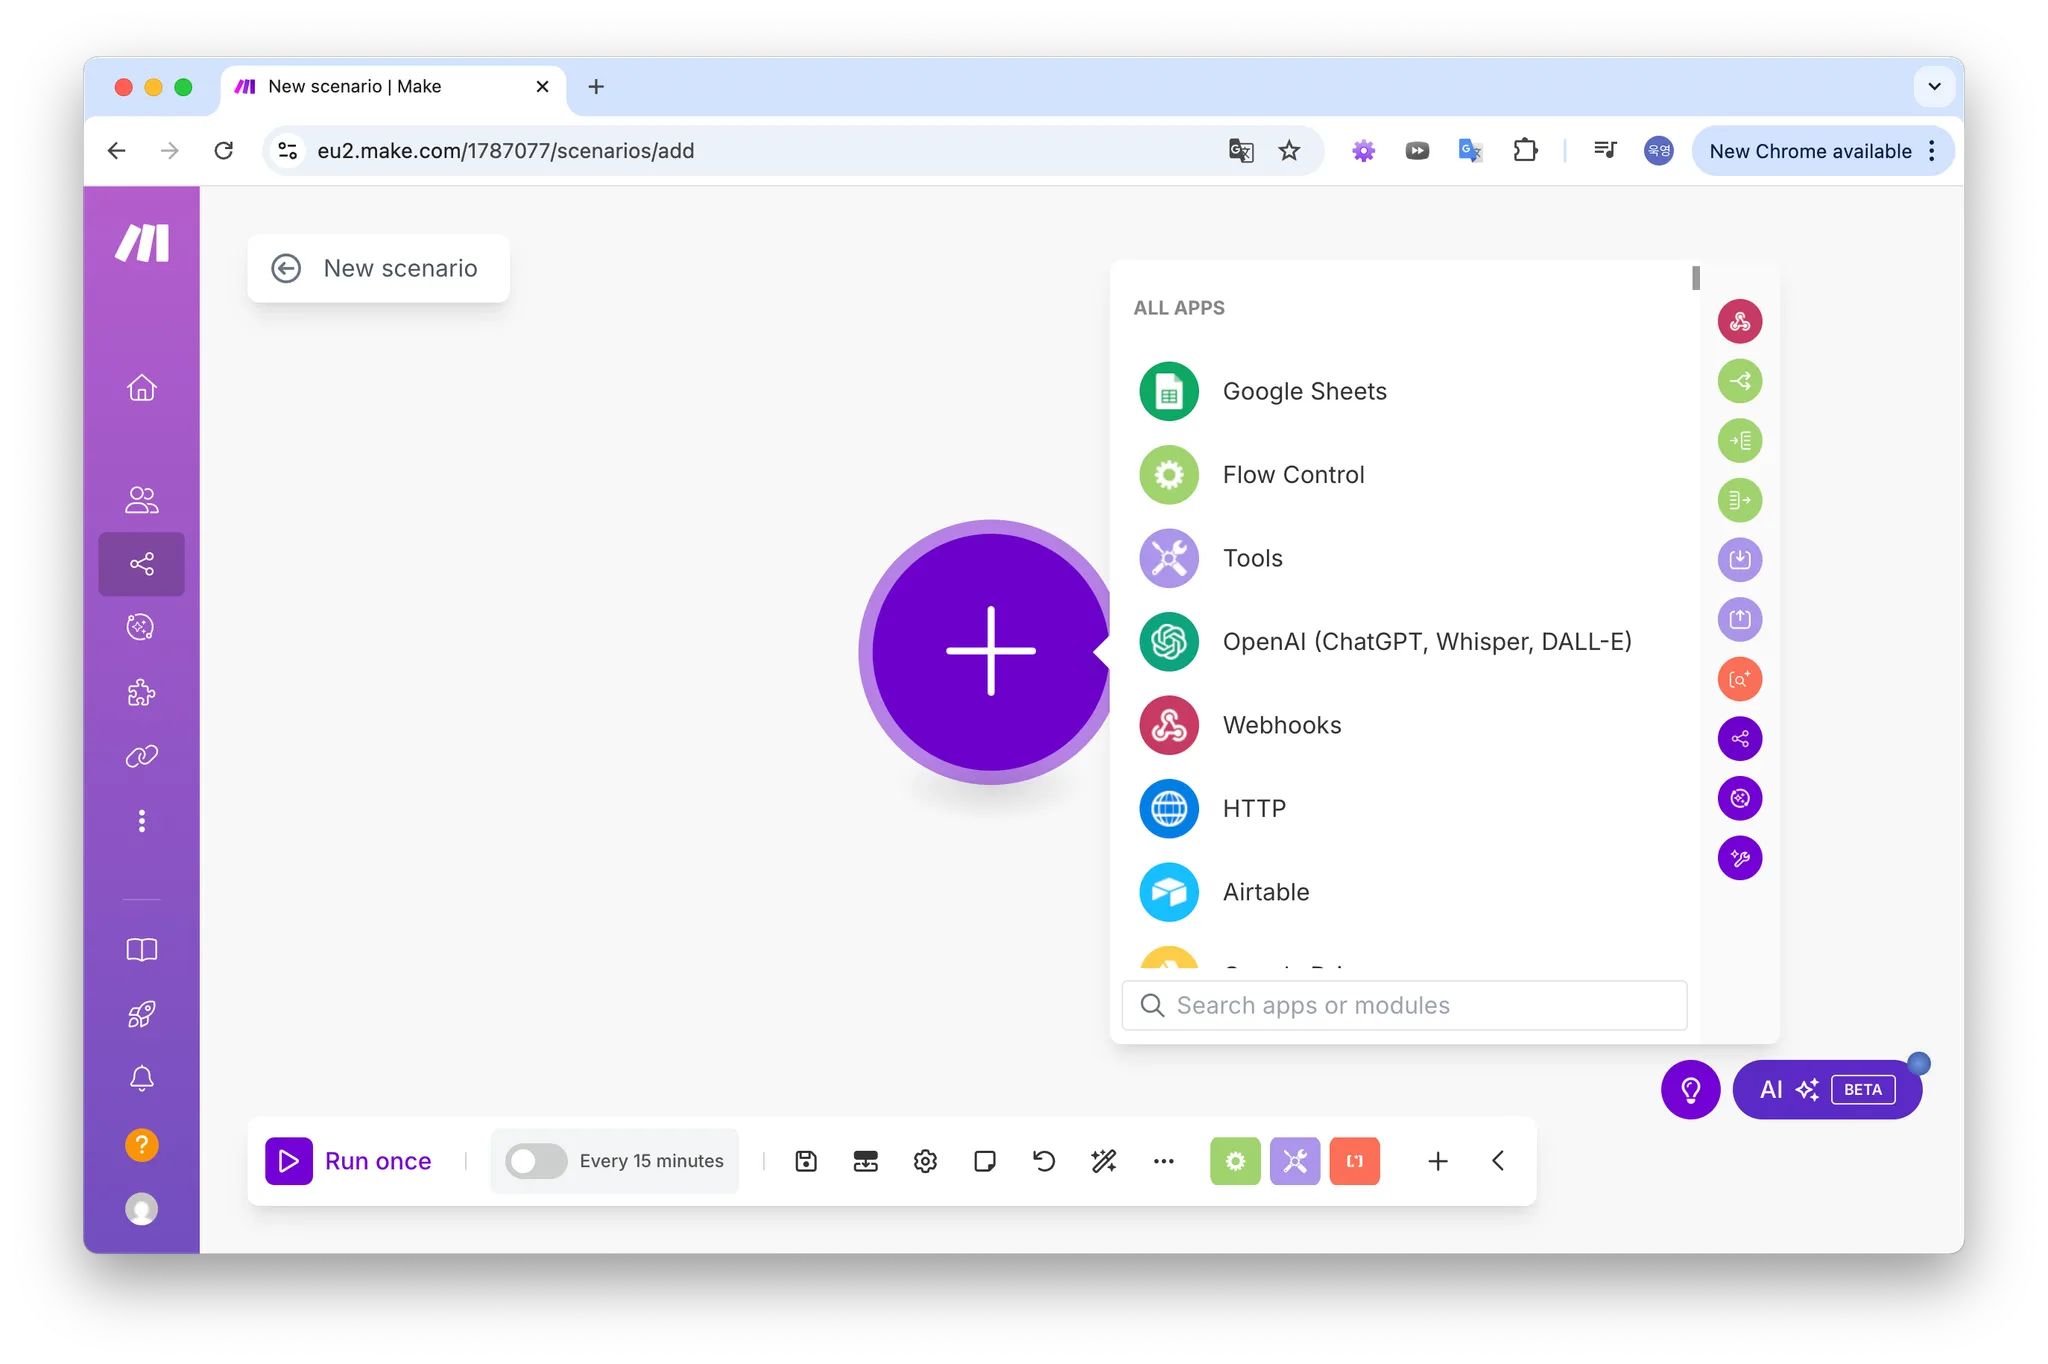
Task: Collapse the toolbar with left chevron
Action: coord(1498,1161)
